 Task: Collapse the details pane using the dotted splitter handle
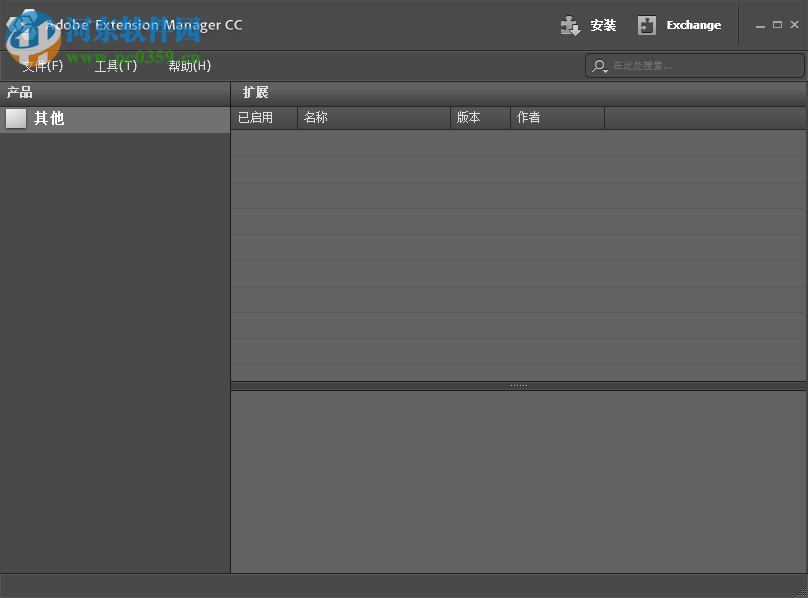tap(518, 383)
